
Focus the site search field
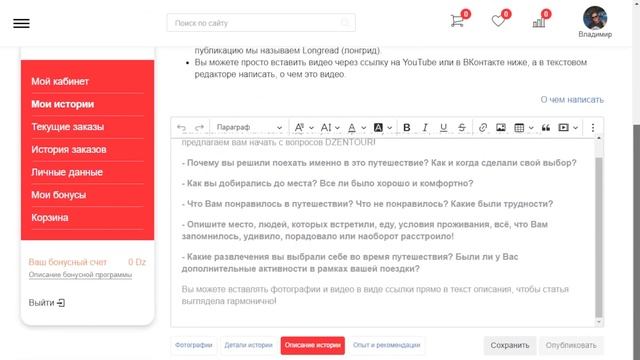click(x=261, y=23)
